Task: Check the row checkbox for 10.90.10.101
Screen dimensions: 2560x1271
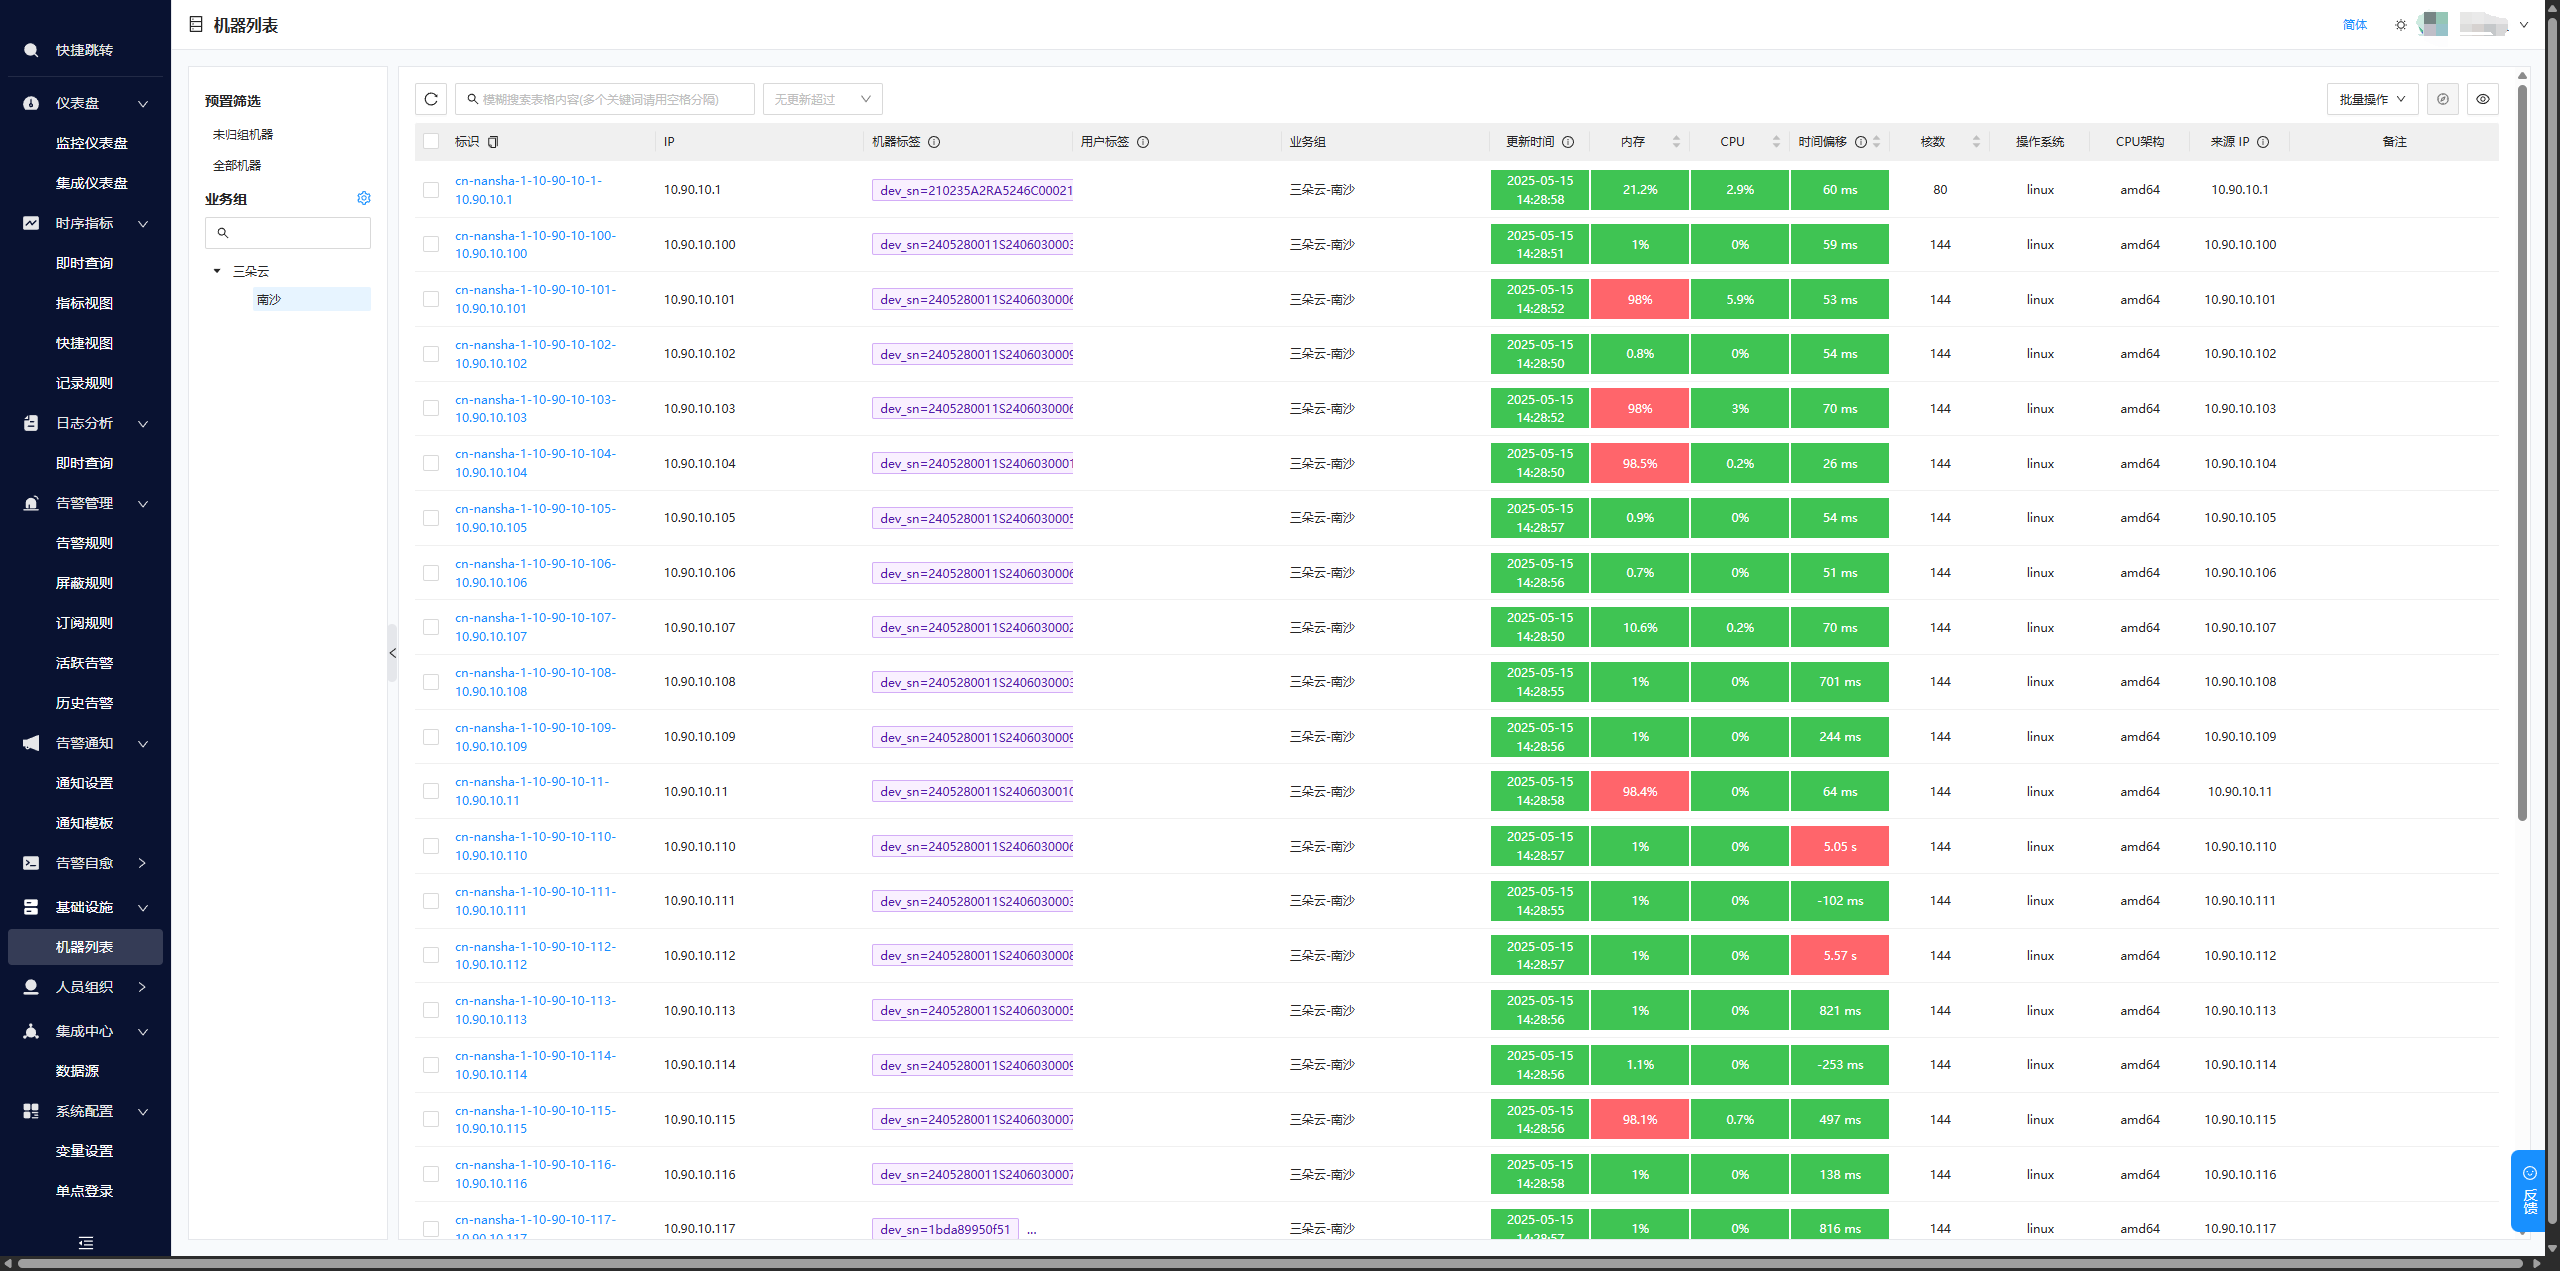Action: pyautogui.click(x=431, y=299)
